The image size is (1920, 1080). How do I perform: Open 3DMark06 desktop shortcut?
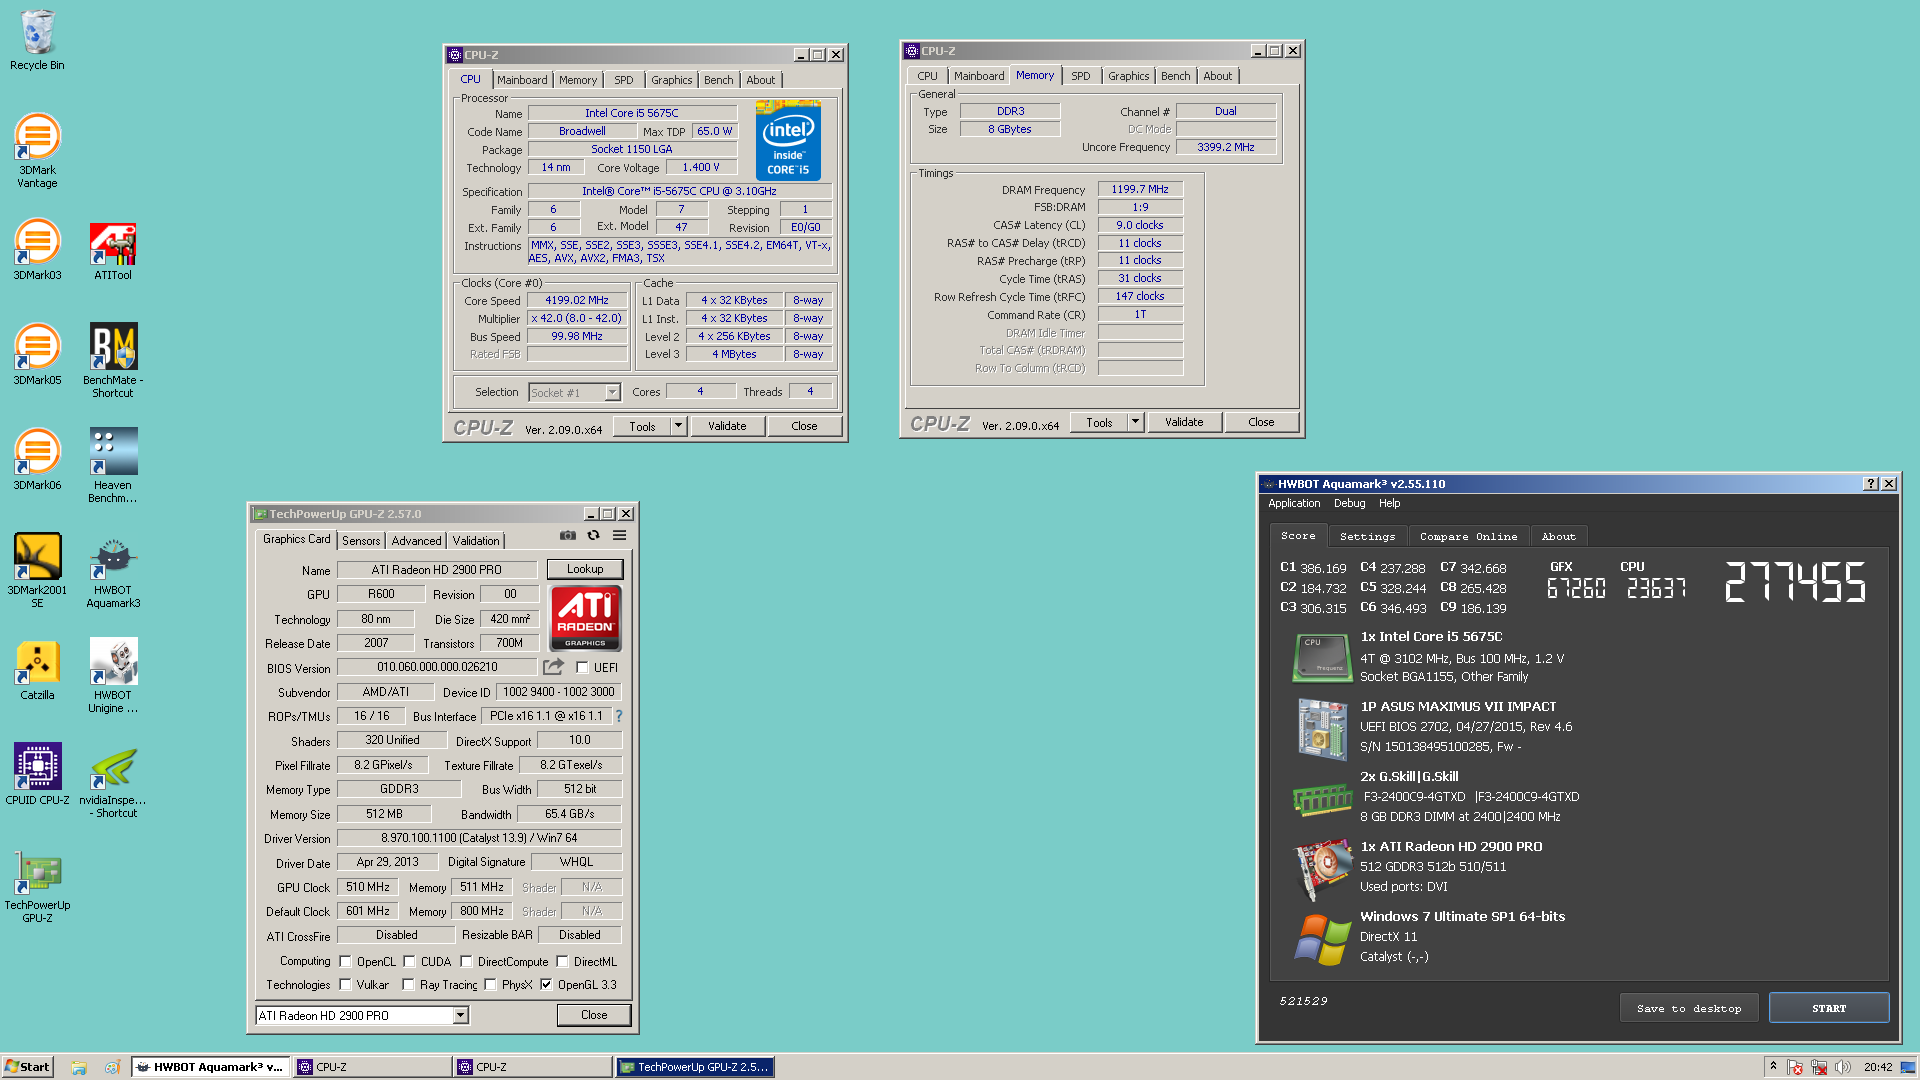tap(37, 460)
